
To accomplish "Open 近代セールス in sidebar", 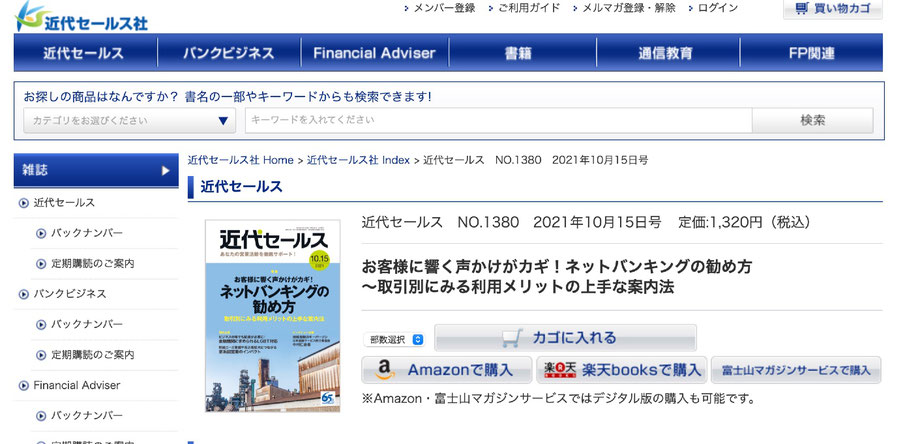I will coord(64,203).
